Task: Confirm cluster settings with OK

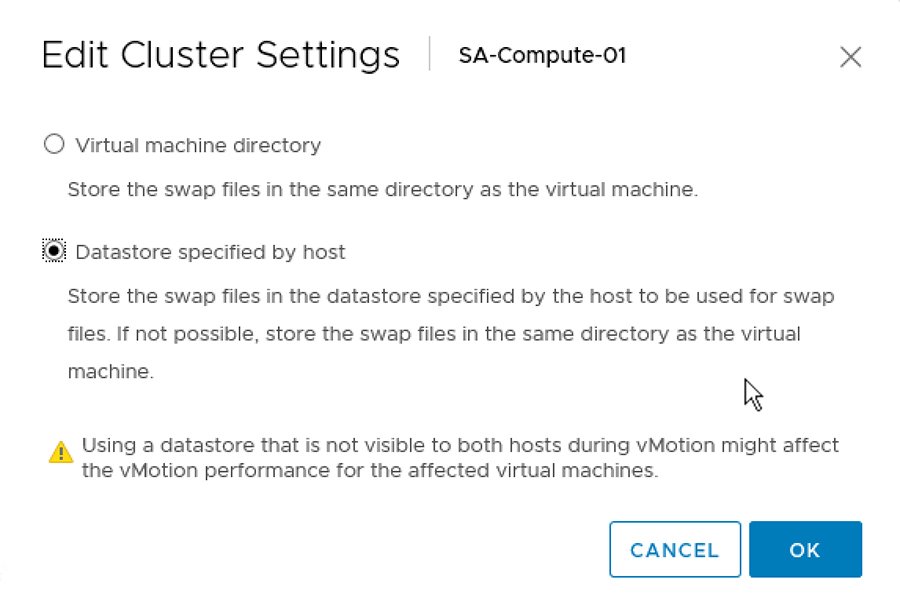Action: point(806,549)
